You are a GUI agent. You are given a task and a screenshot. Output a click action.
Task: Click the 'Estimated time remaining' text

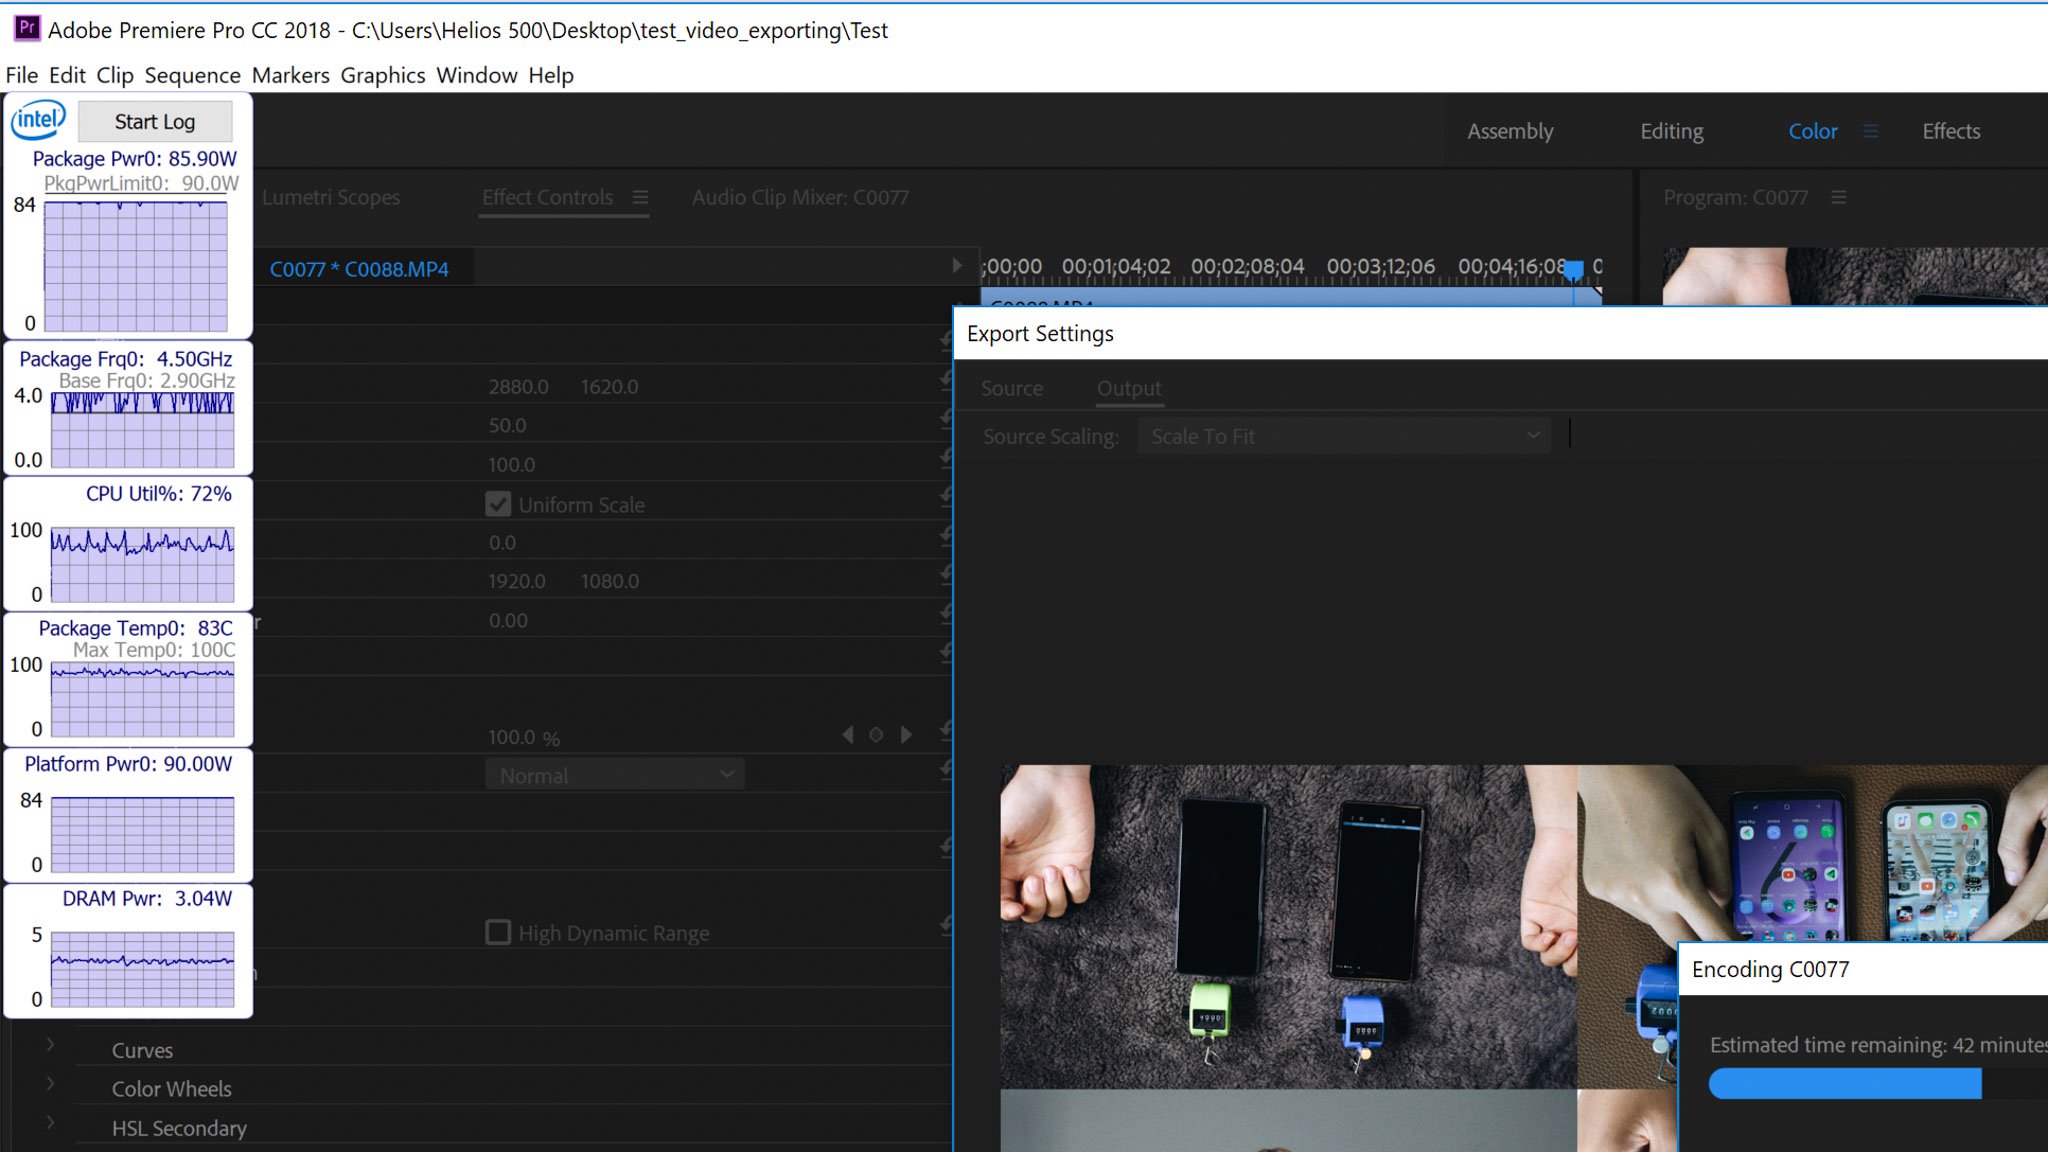click(1878, 1045)
